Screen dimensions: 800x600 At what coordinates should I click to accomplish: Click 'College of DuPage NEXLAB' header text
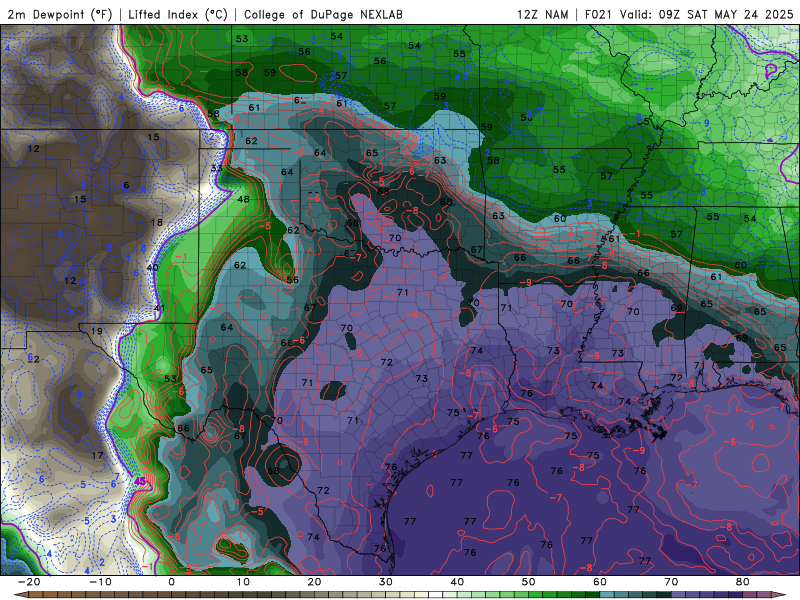323,14
